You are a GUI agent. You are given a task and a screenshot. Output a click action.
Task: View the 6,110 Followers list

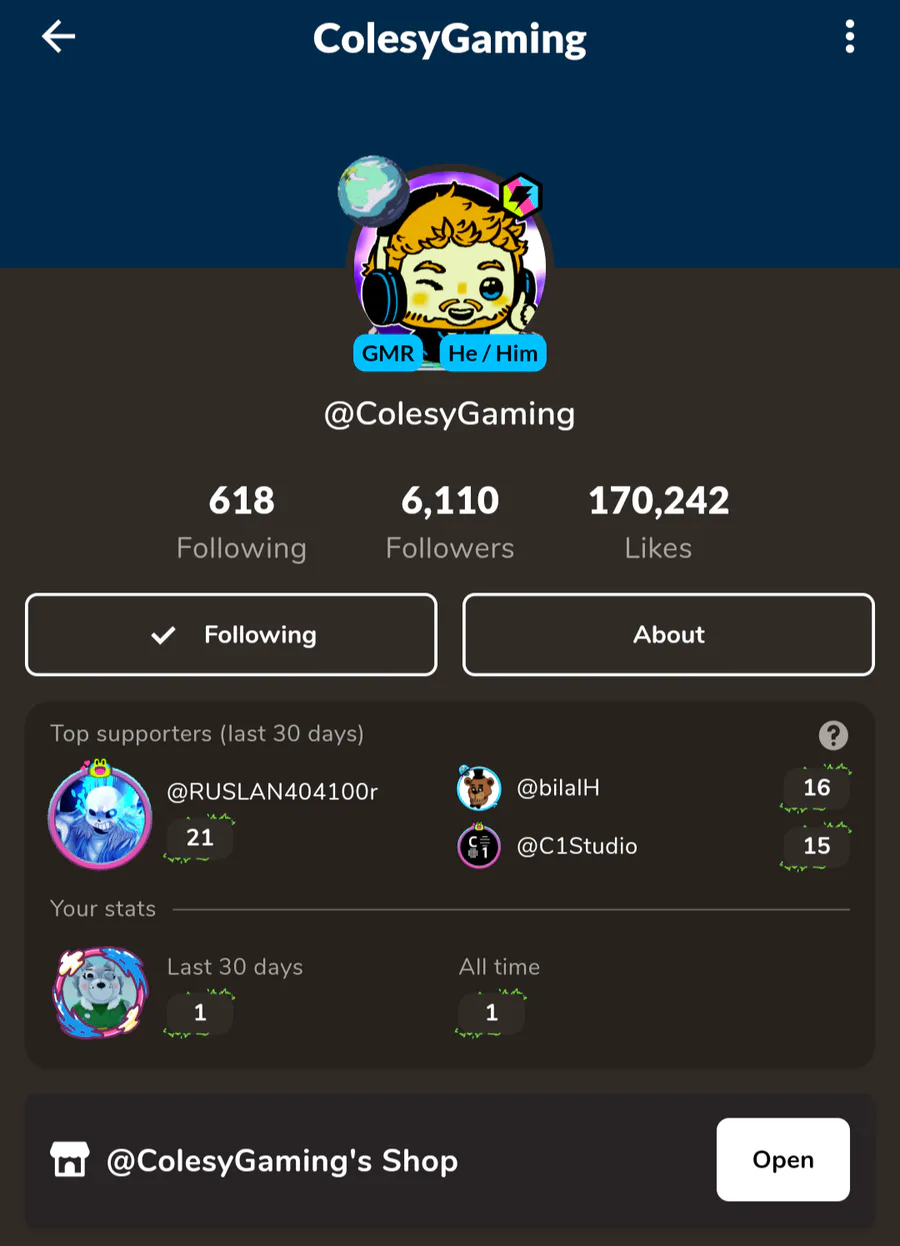tap(450, 522)
